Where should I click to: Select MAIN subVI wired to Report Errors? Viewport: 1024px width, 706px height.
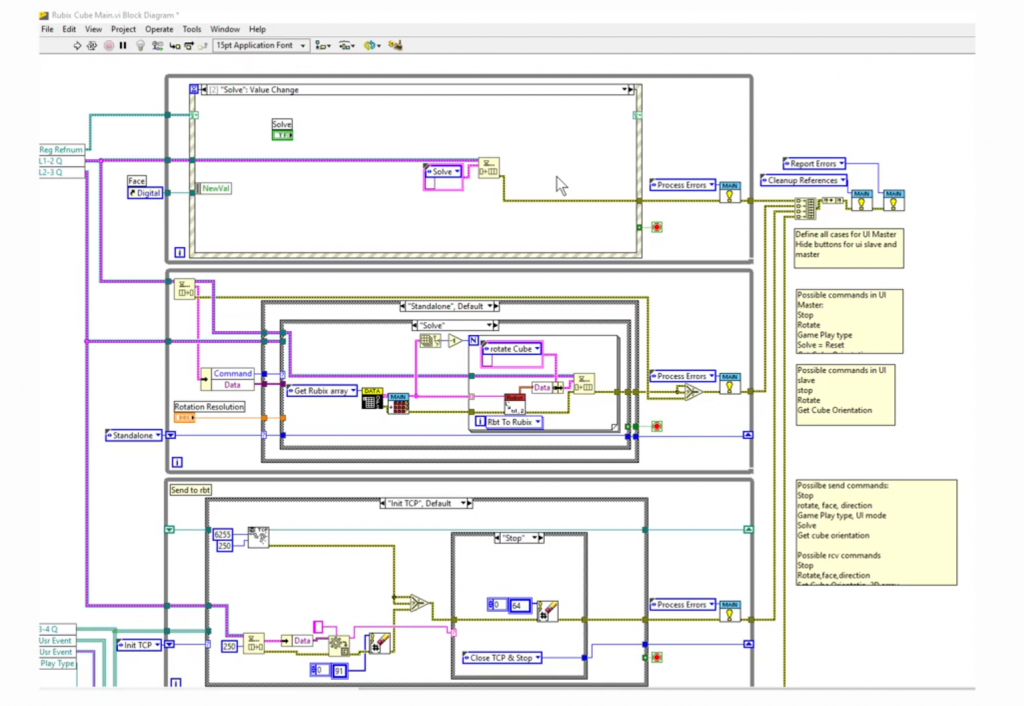coord(893,200)
